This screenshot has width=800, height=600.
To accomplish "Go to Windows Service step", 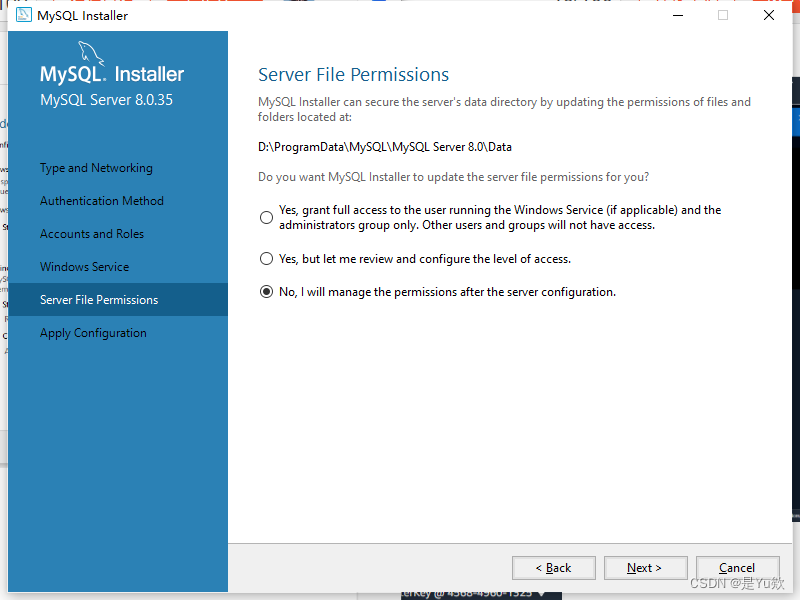I will (x=85, y=267).
